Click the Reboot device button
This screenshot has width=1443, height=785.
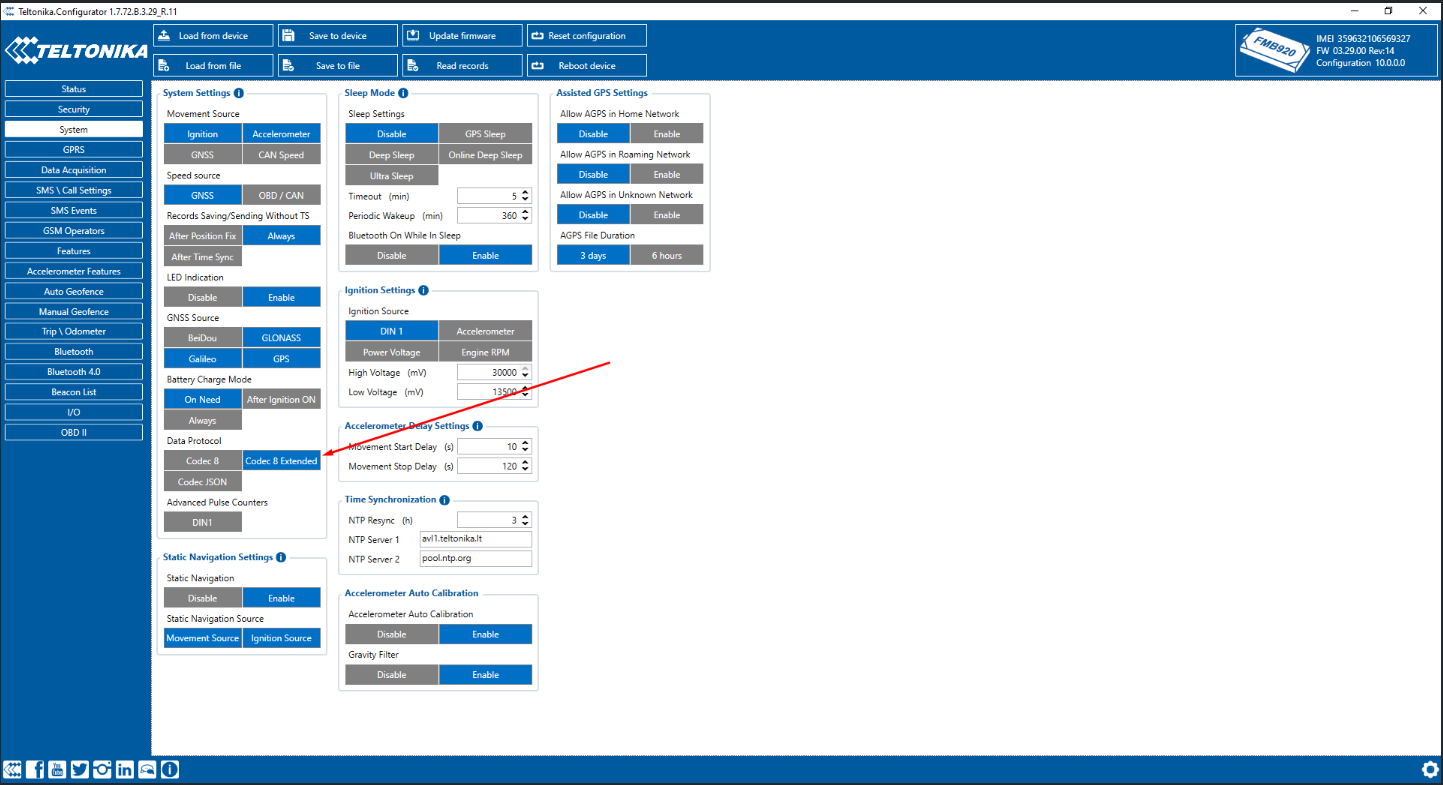(587, 66)
